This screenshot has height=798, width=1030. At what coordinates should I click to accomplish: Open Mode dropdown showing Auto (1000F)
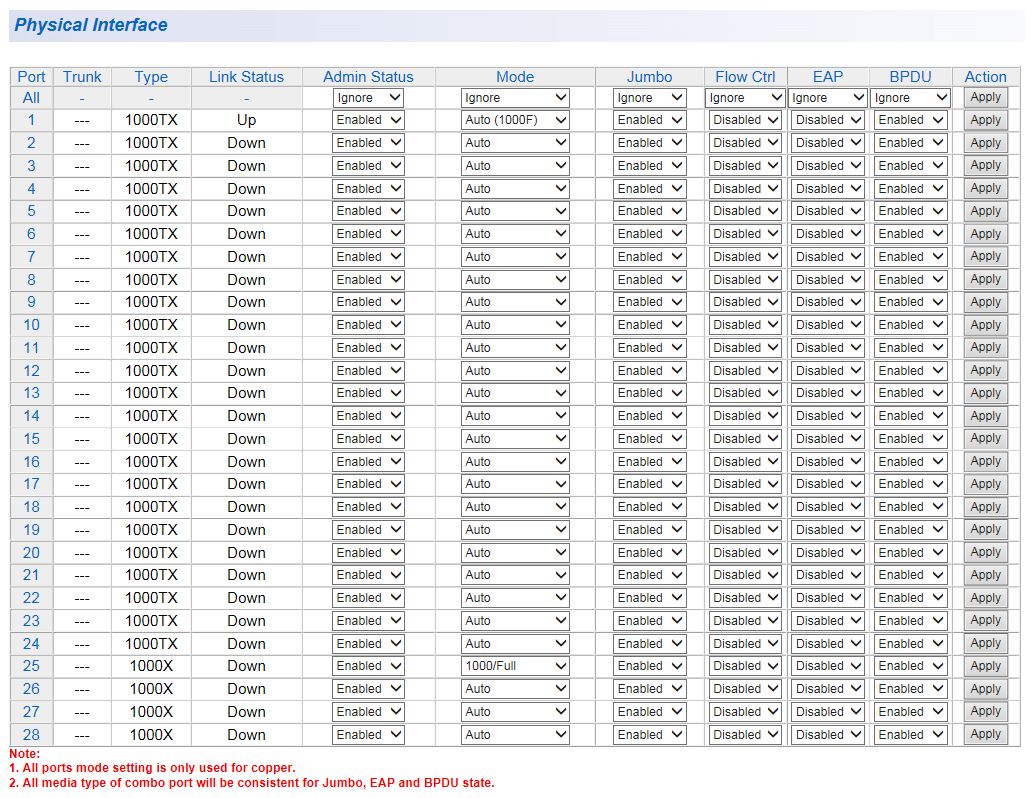[515, 120]
